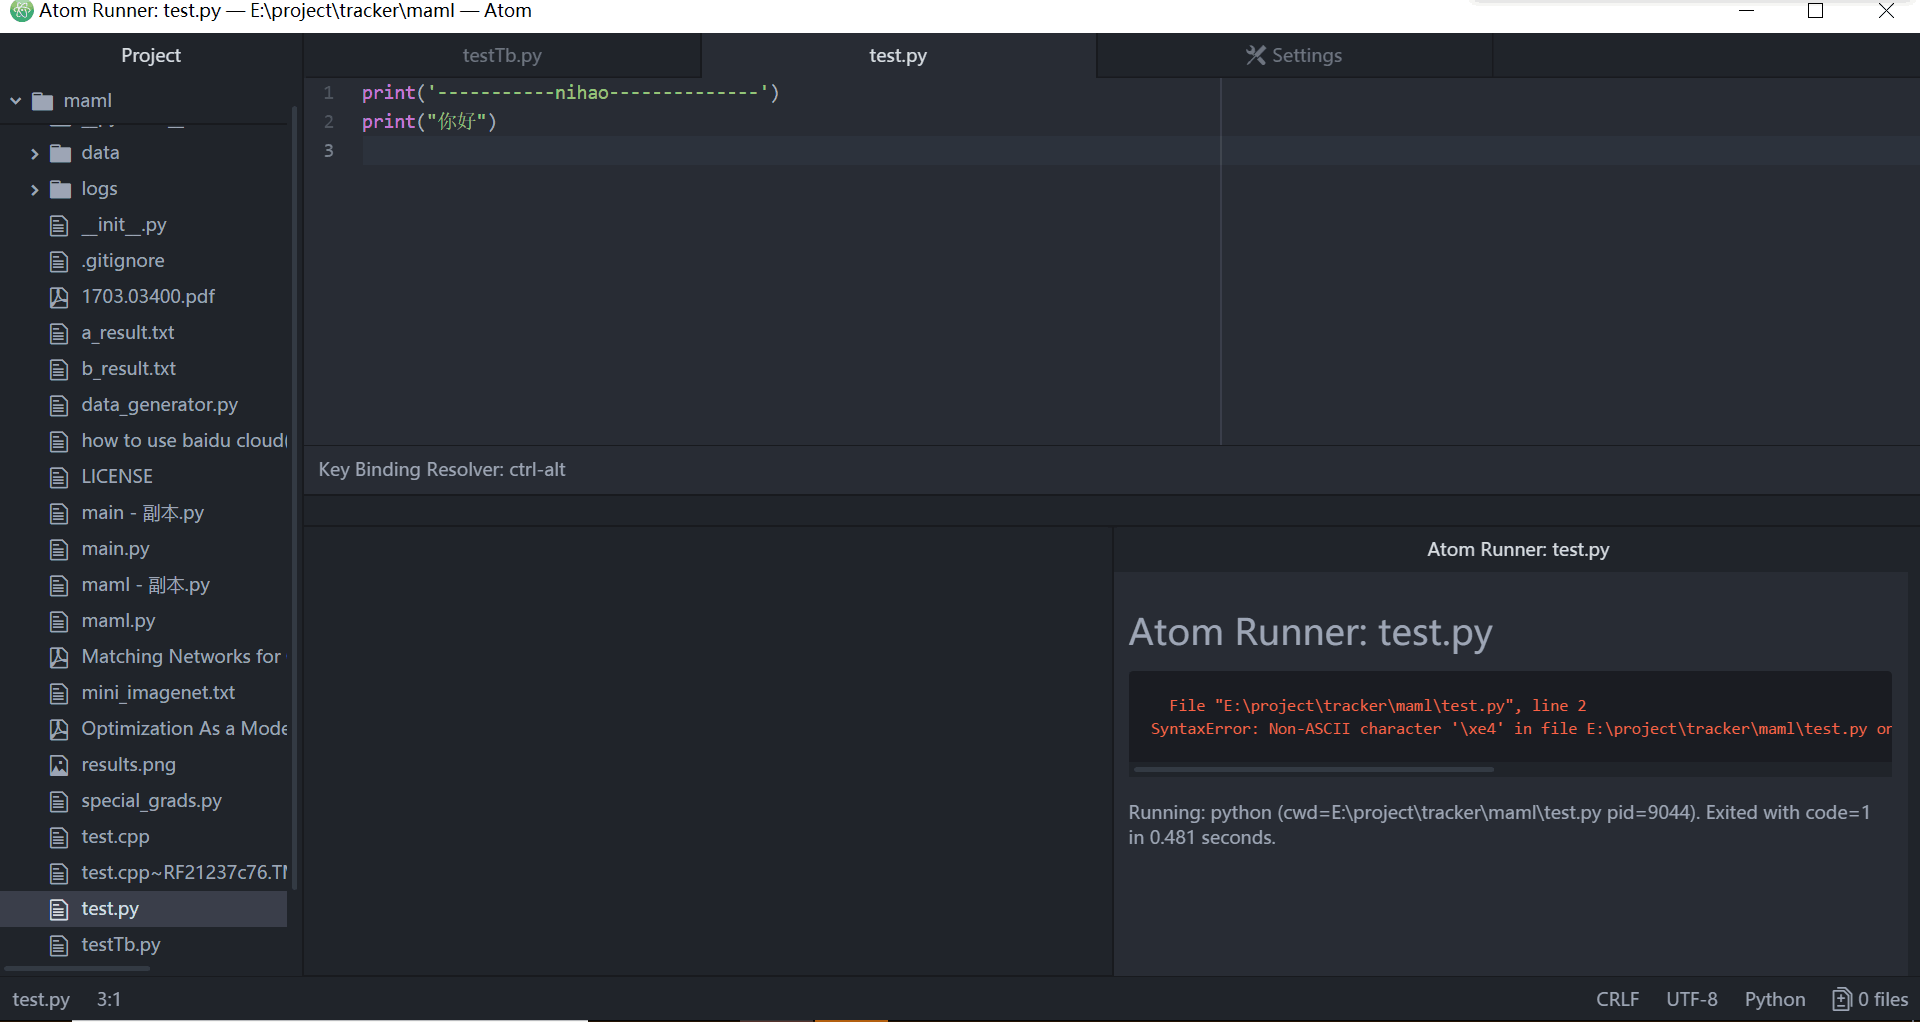Image resolution: width=1920 pixels, height=1022 pixels.
Task: Click the file icon beside b_result.txt
Action: (59, 369)
